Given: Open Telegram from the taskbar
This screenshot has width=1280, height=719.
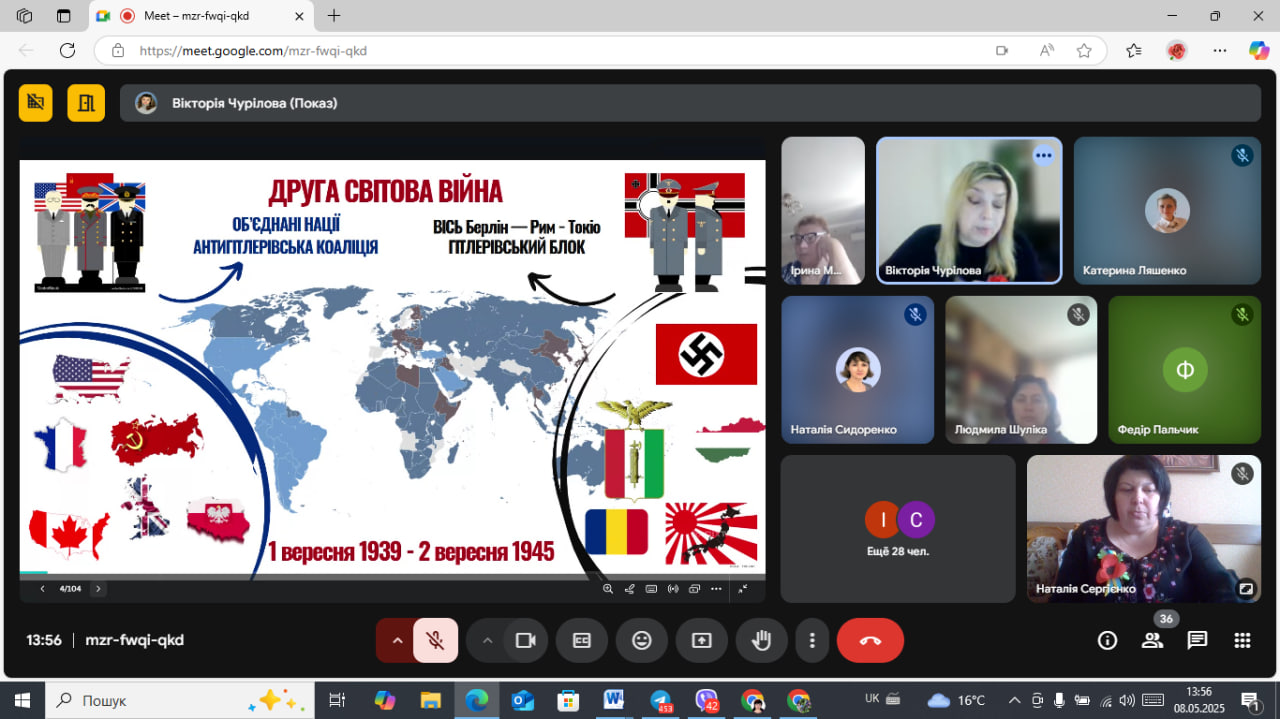Looking at the screenshot, I should (x=661, y=700).
